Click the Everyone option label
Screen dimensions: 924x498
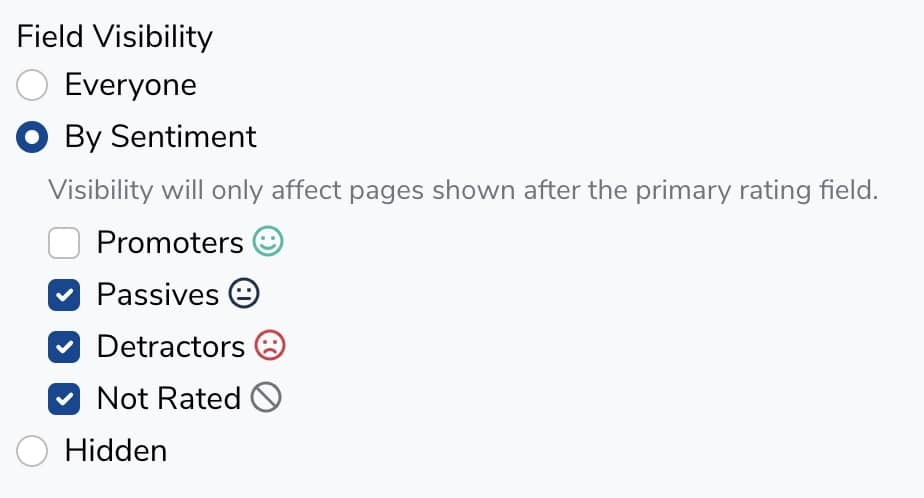[130, 85]
